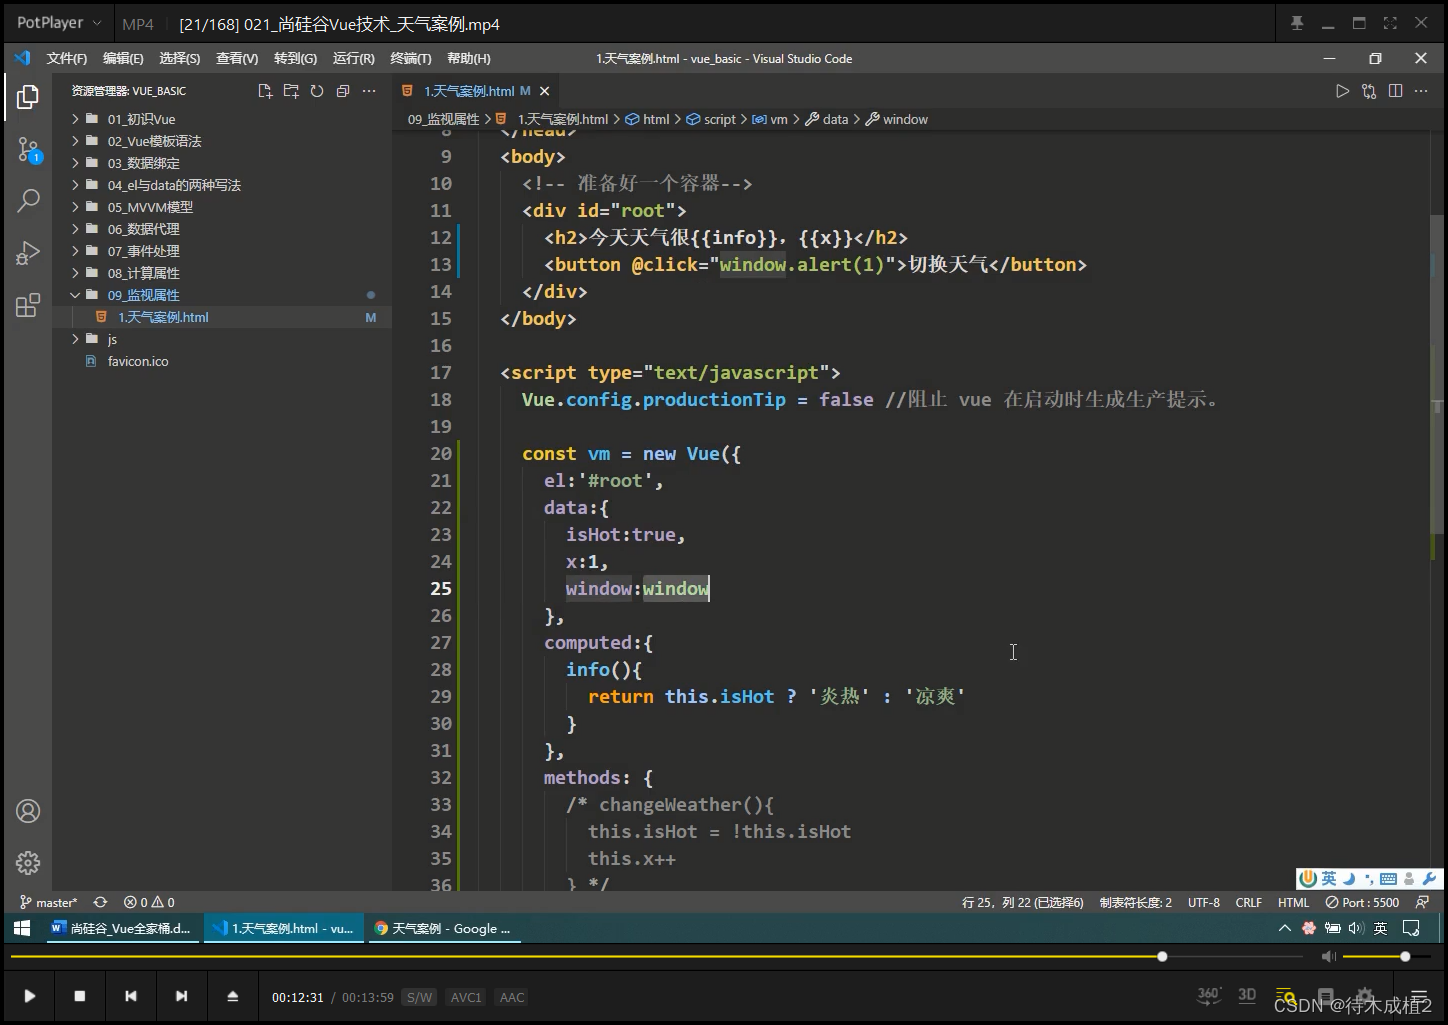Open the Search view in the activity bar

click(x=28, y=200)
